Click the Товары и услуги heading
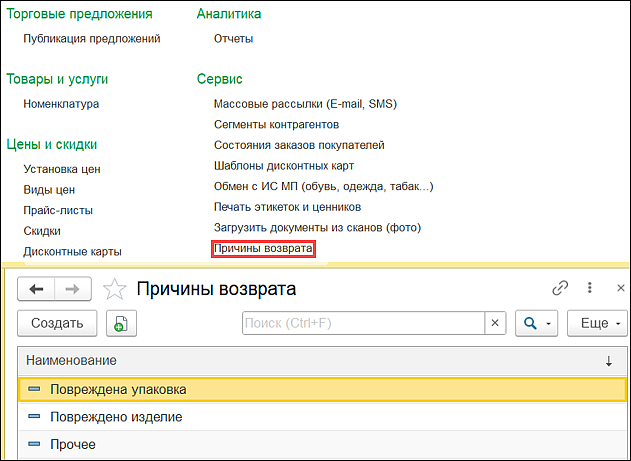 click(x=57, y=79)
